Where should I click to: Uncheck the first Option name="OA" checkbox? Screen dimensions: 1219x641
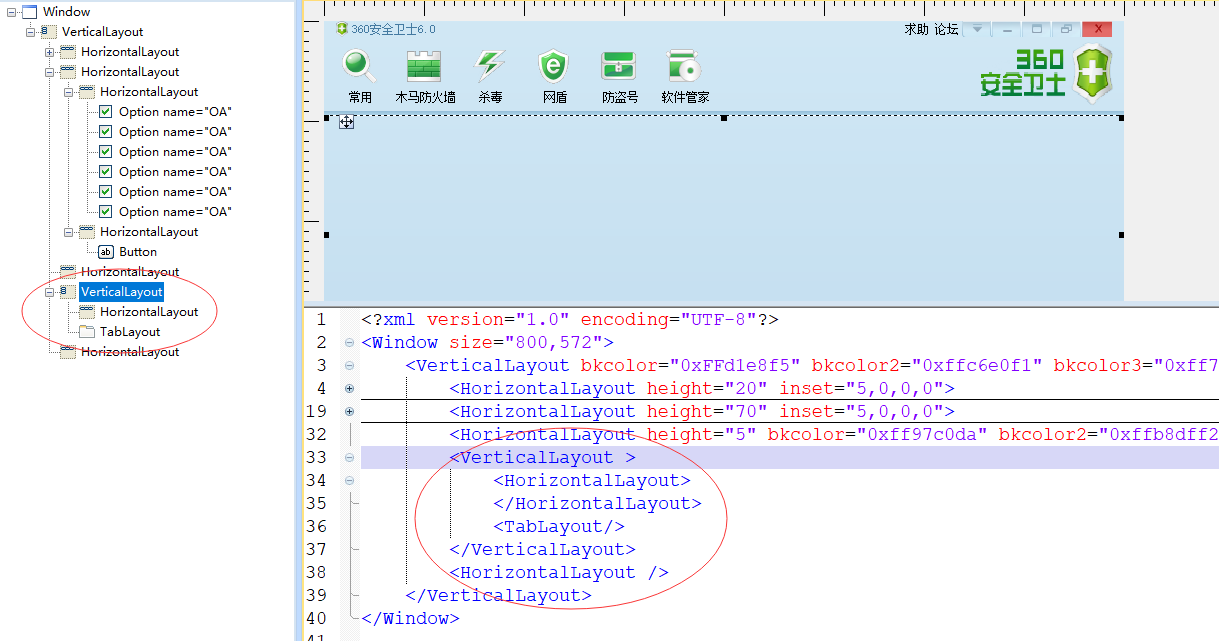pos(105,111)
